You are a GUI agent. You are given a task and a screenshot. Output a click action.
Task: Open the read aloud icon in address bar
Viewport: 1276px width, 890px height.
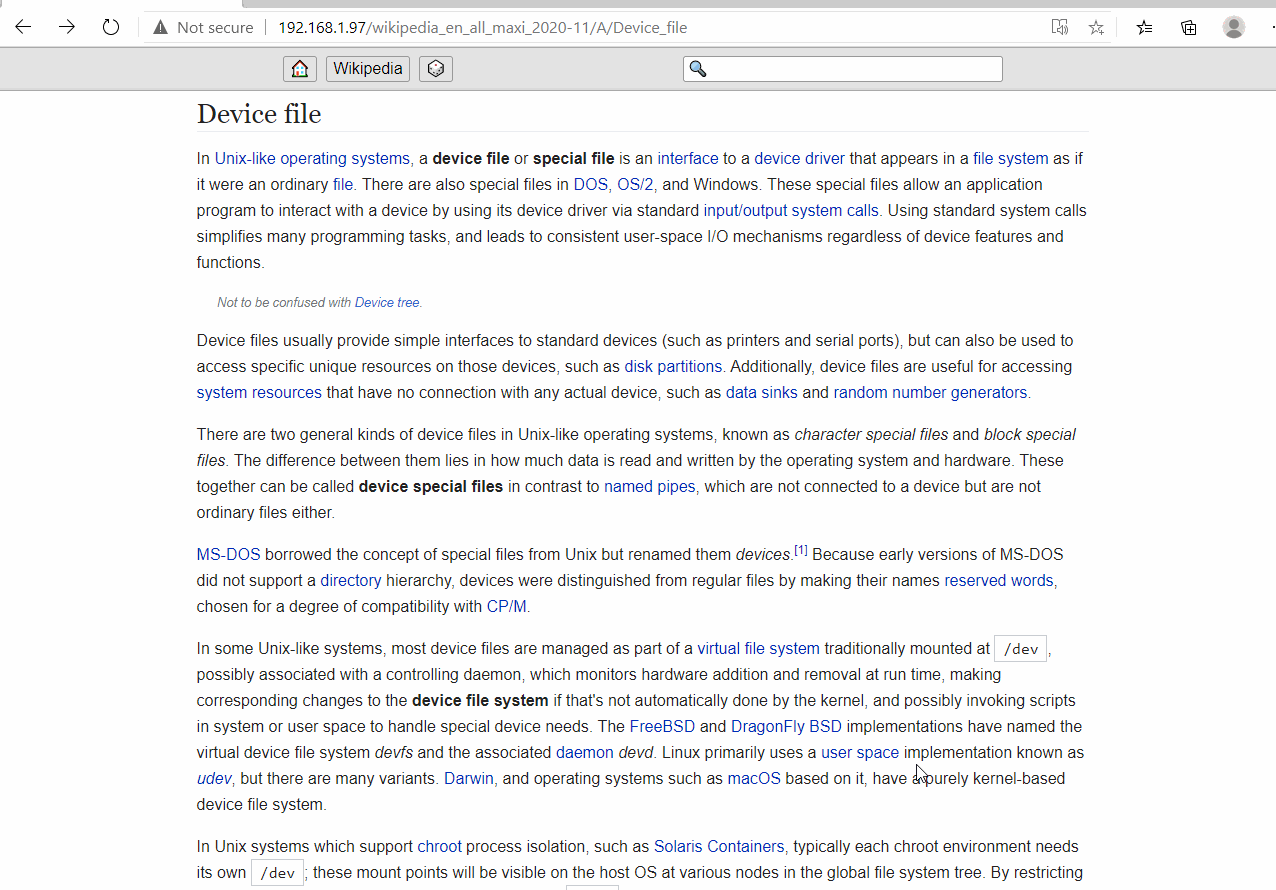point(1060,27)
